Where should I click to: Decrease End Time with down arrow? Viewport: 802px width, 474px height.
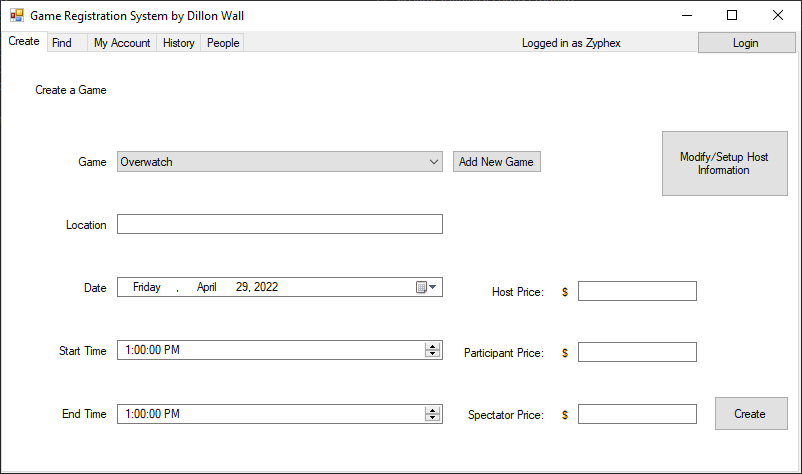(432, 418)
